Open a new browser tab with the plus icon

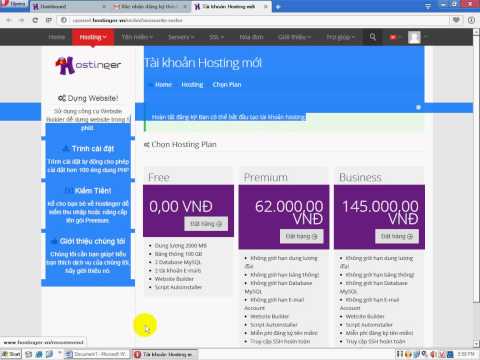278,6
